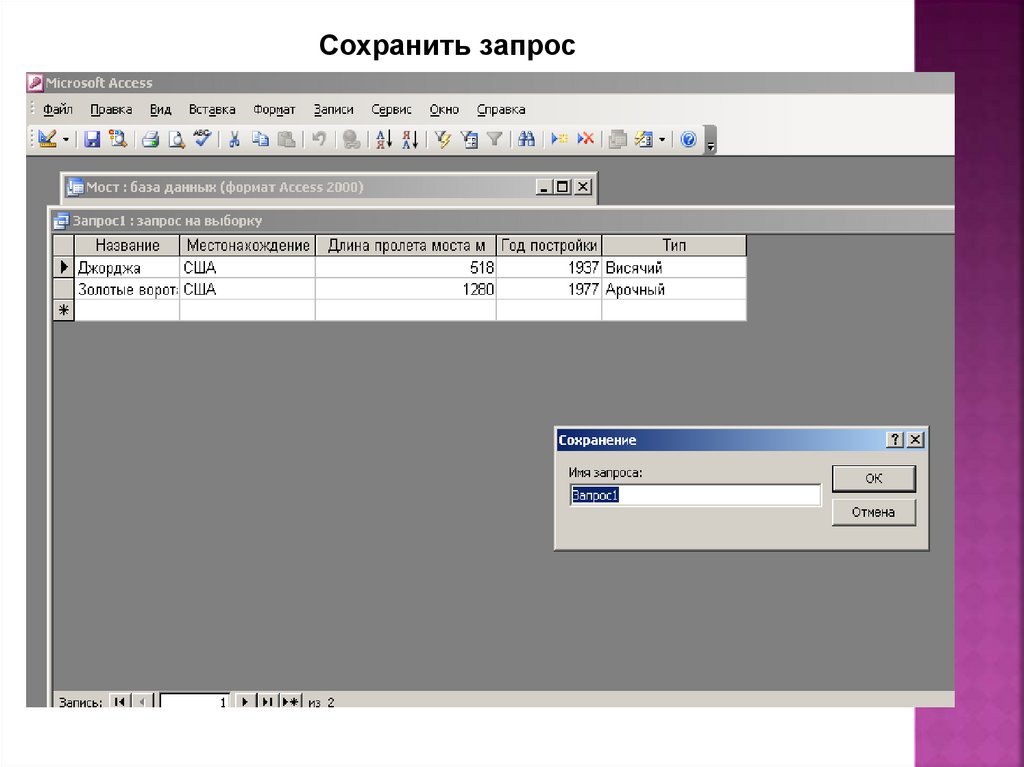
Task: Select the Джорджа row selector
Action: [x=63, y=268]
